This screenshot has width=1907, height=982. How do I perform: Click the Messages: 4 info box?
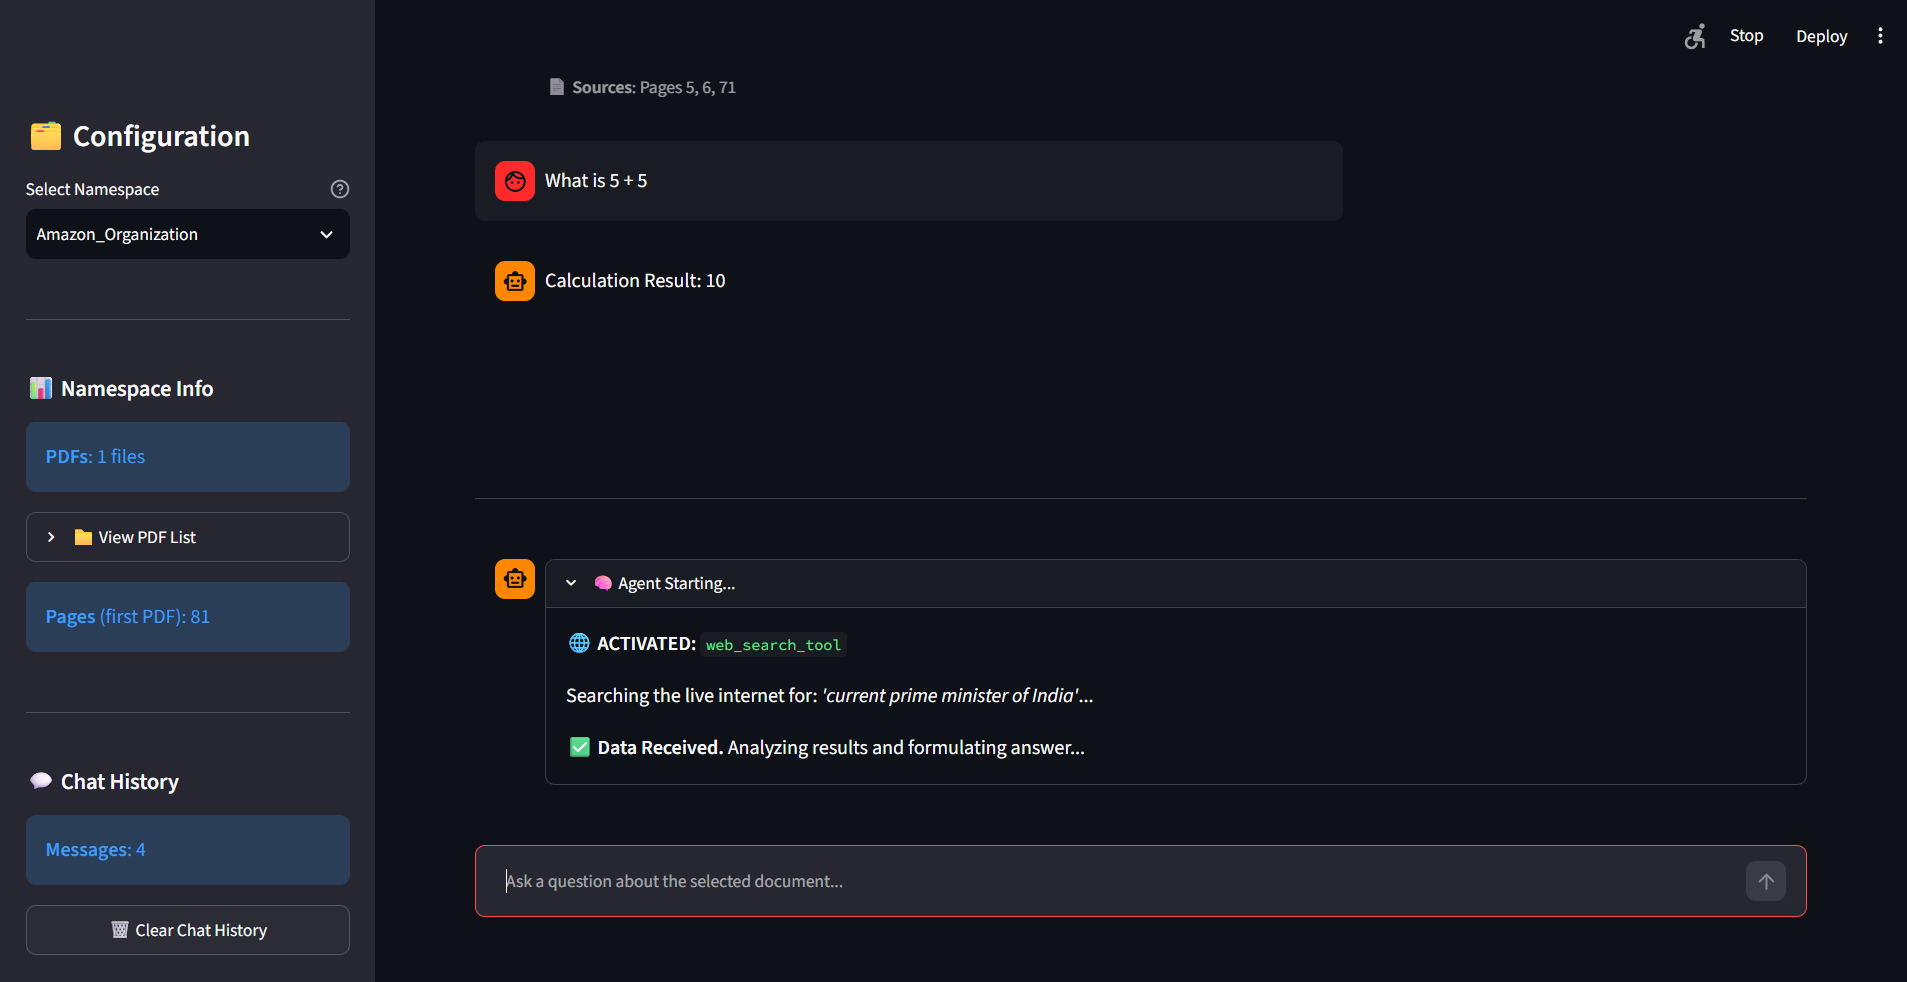(188, 850)
